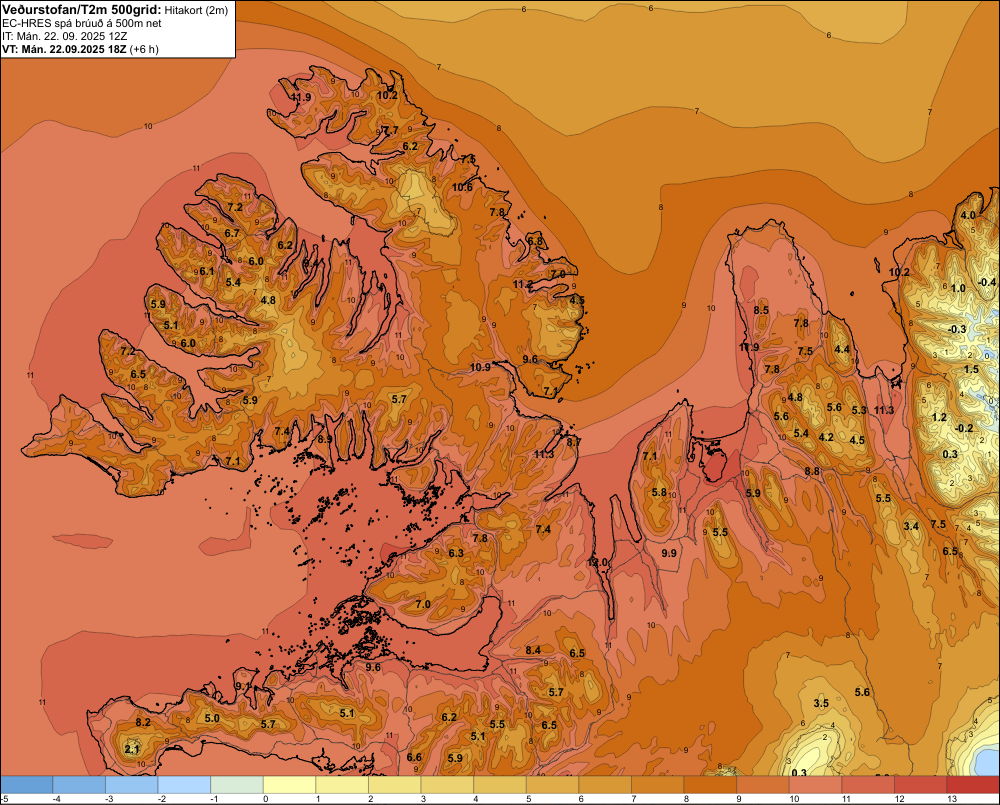
Task: Click the '(+6 h)' forecast offset text
Action: pyautogui.click(x=144, y=49)
